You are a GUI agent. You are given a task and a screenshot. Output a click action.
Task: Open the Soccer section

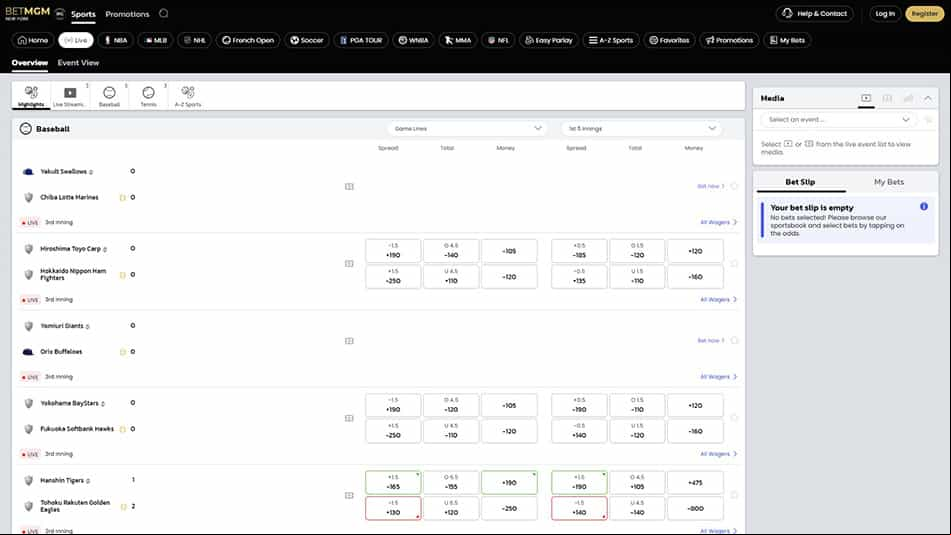pos(307,40)
